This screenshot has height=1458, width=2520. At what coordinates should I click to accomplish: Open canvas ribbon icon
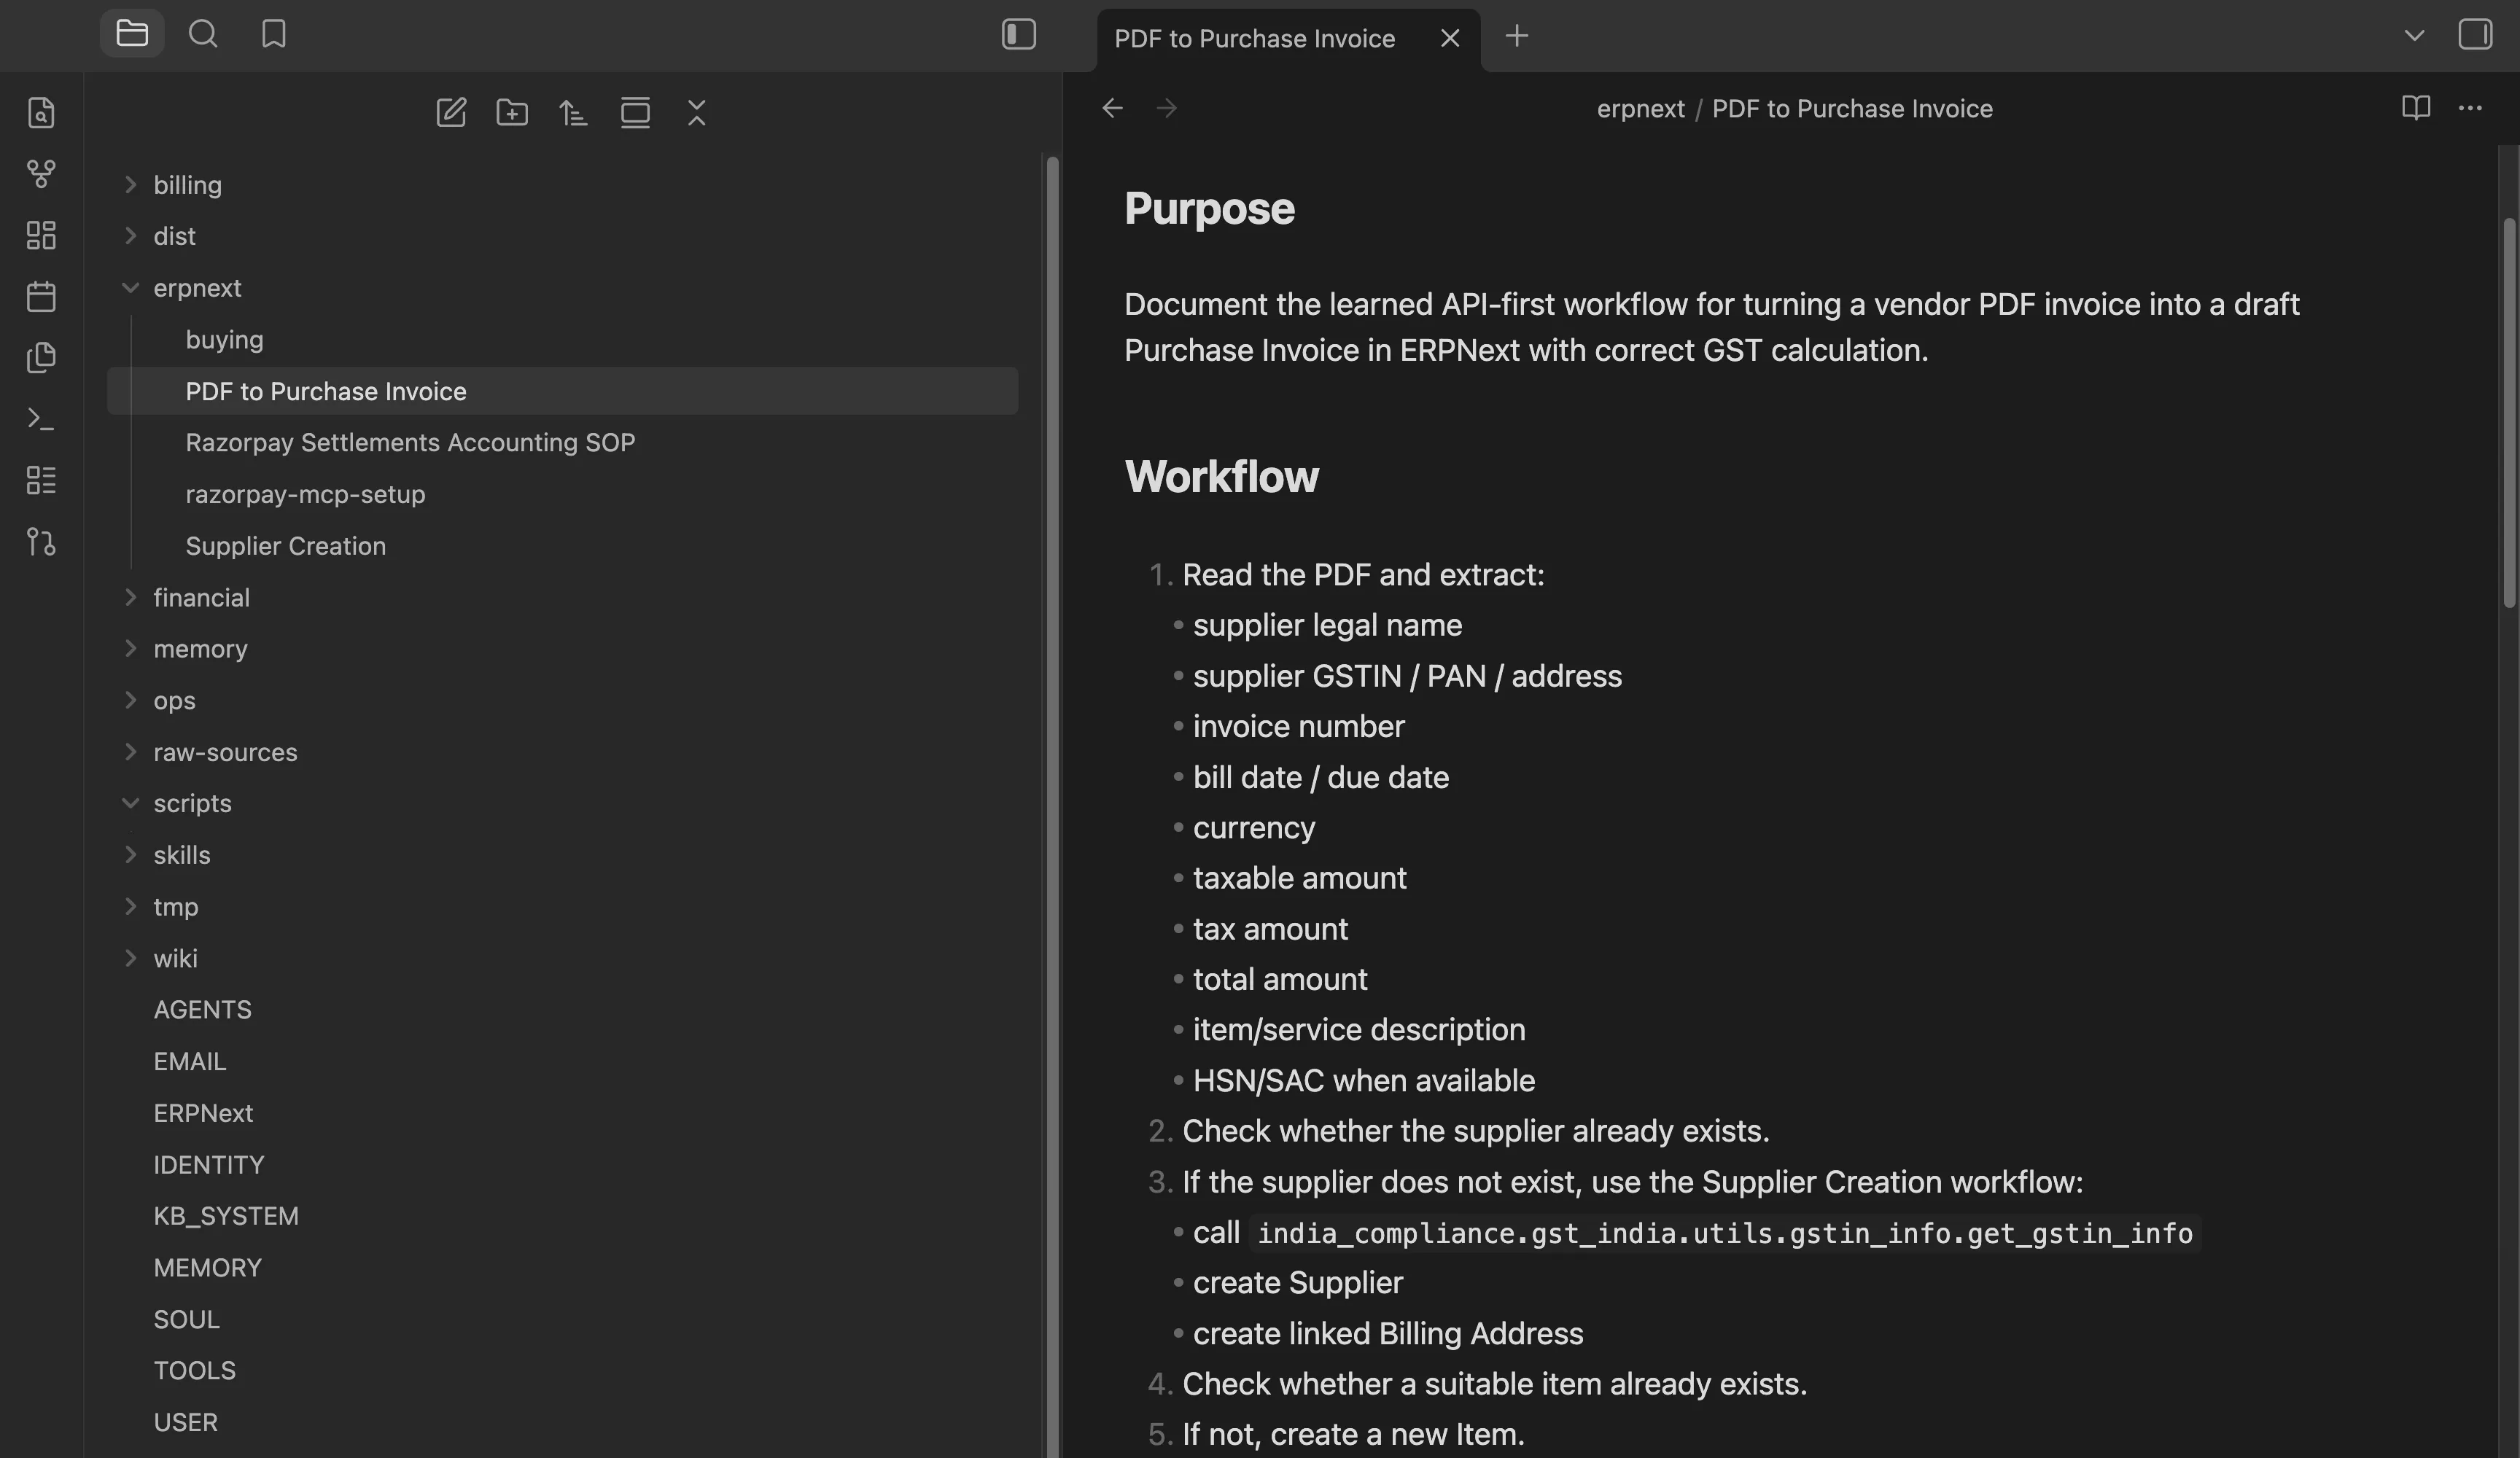[41, 235]
